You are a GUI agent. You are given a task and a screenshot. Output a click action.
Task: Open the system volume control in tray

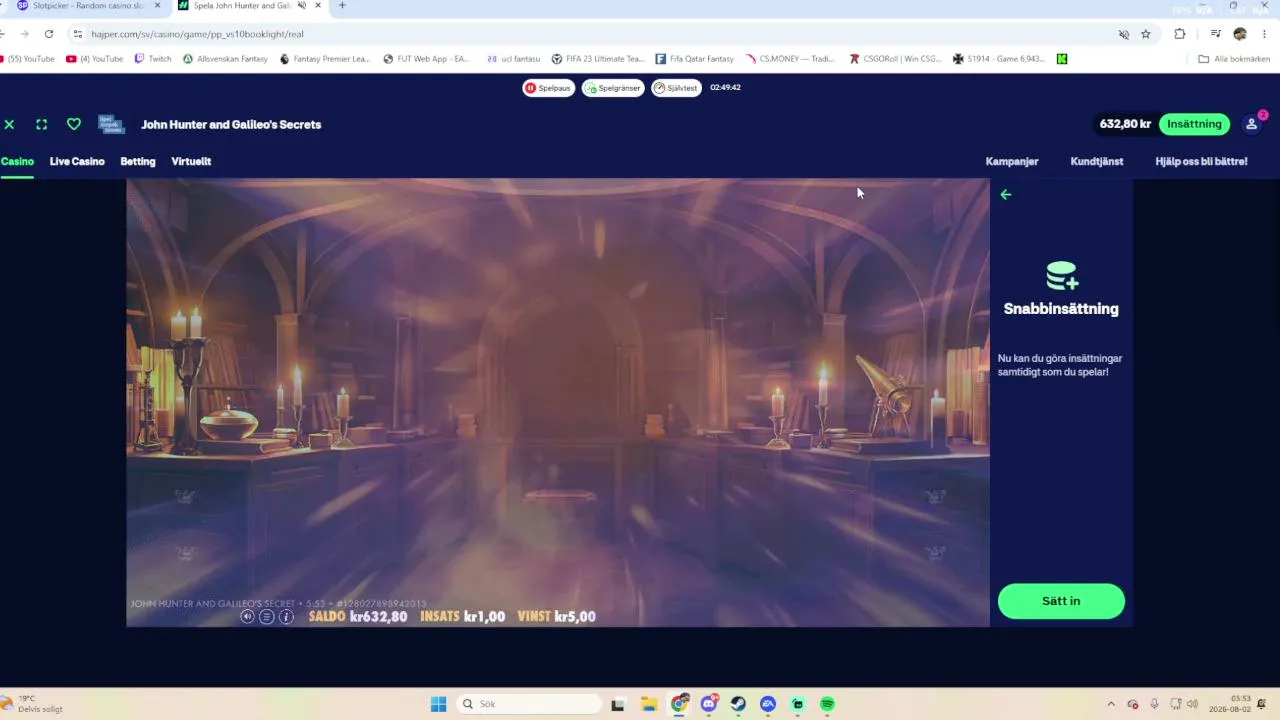(1192, 704)
